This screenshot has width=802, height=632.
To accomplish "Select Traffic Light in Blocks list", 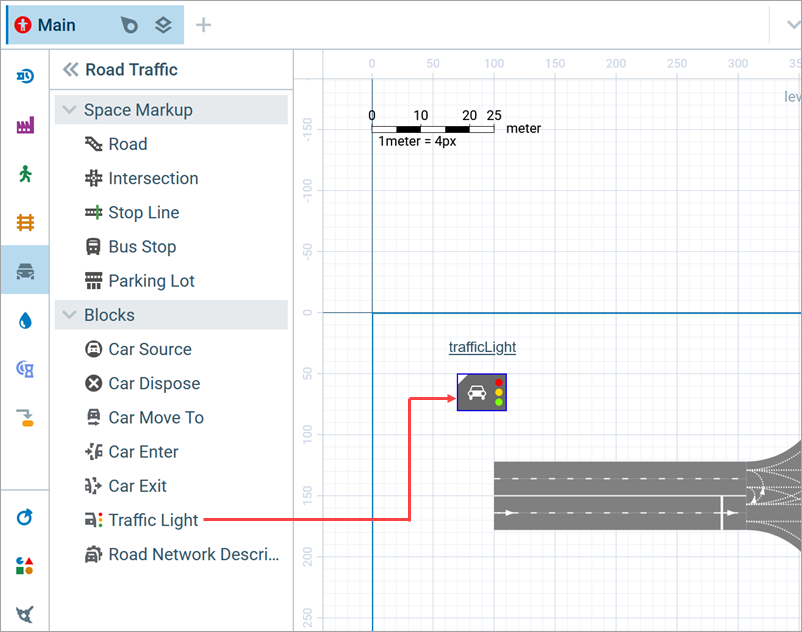I will [153, 520].
